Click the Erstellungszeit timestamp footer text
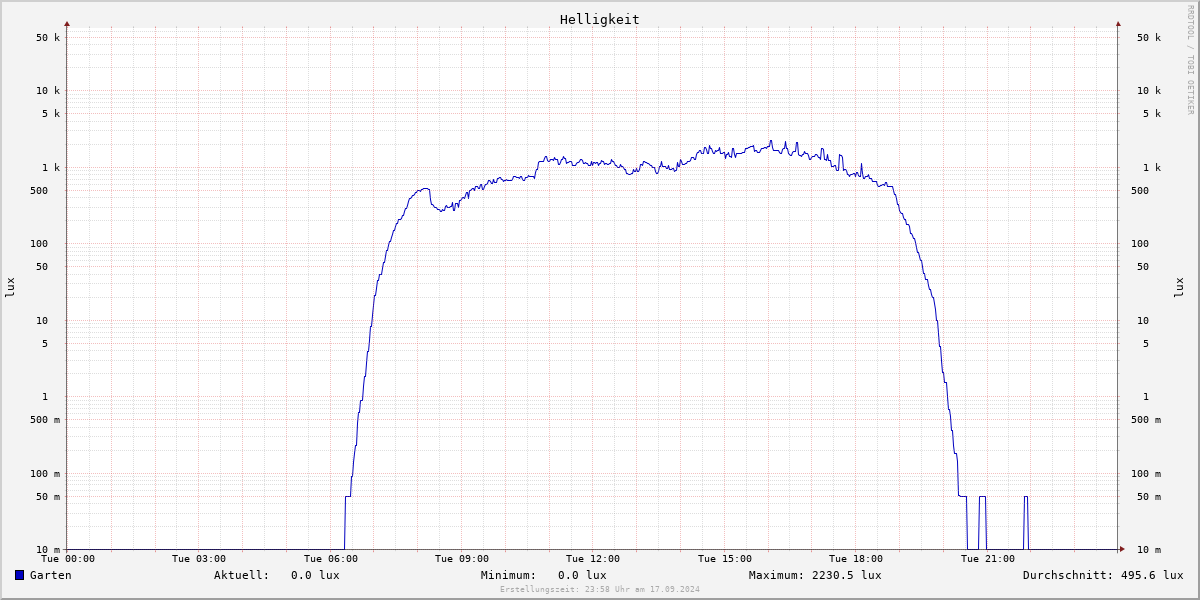 click(x=600, y=589)
